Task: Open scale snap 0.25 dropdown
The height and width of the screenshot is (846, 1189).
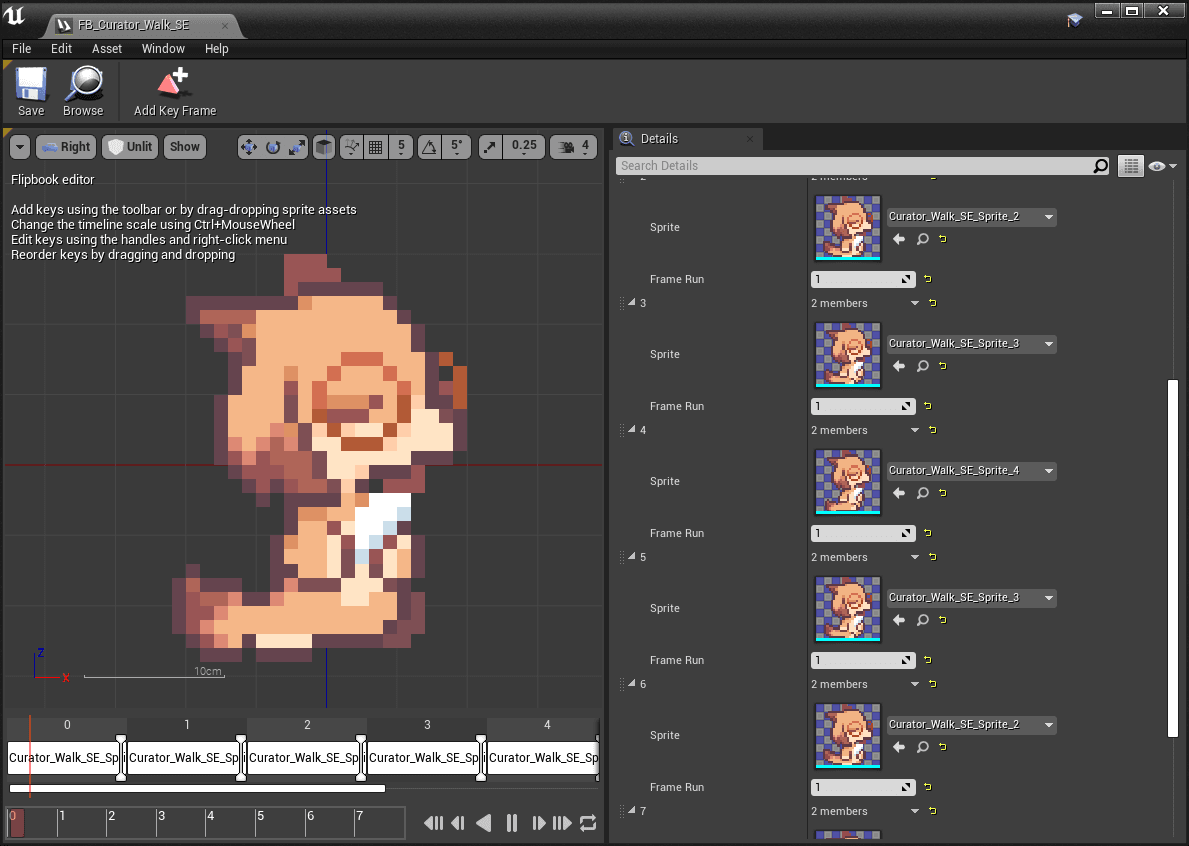Action: [524, 147]
